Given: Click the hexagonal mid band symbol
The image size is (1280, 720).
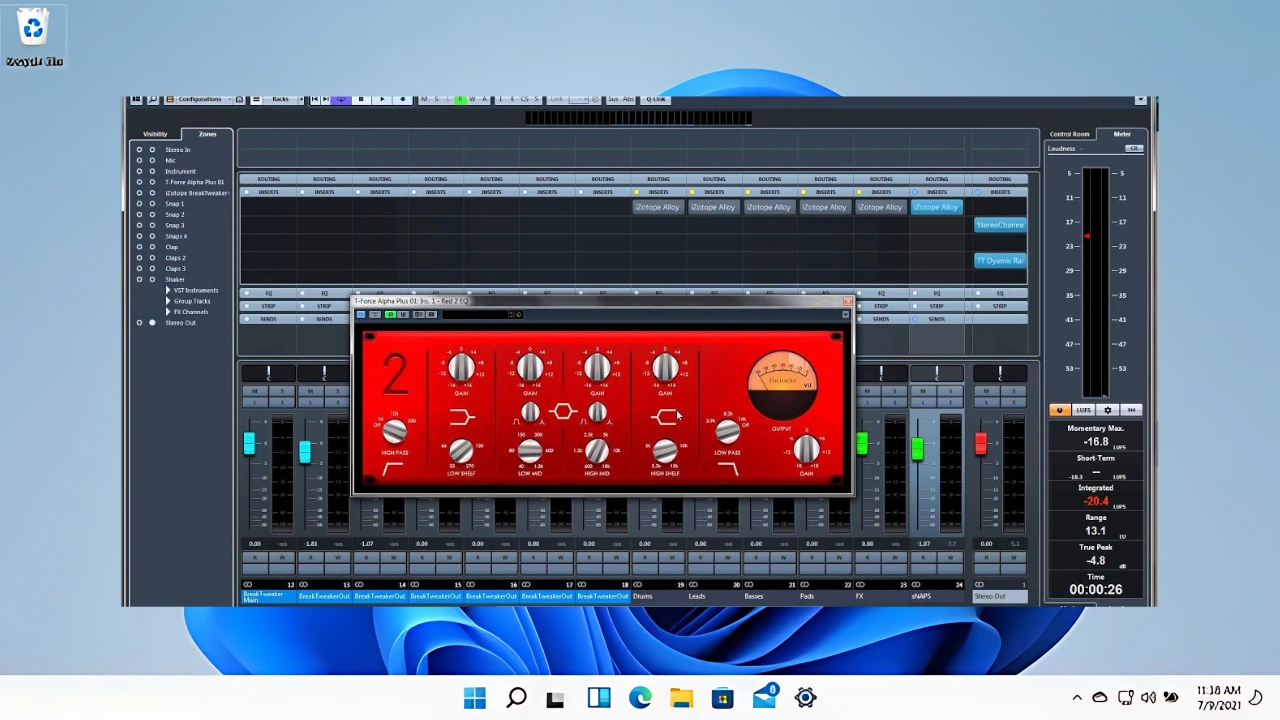Looking at the screenshot, I should pos(563,411).
